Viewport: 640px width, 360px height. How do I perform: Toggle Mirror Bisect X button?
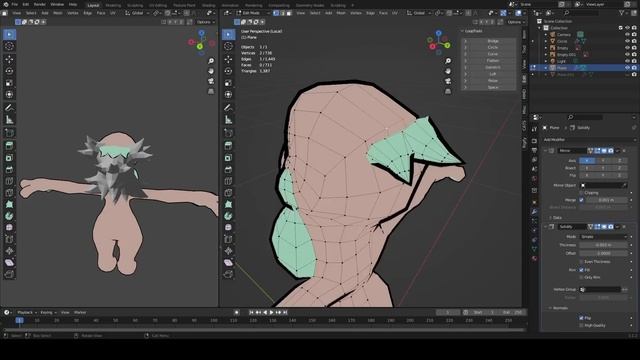tap(587, 168)
